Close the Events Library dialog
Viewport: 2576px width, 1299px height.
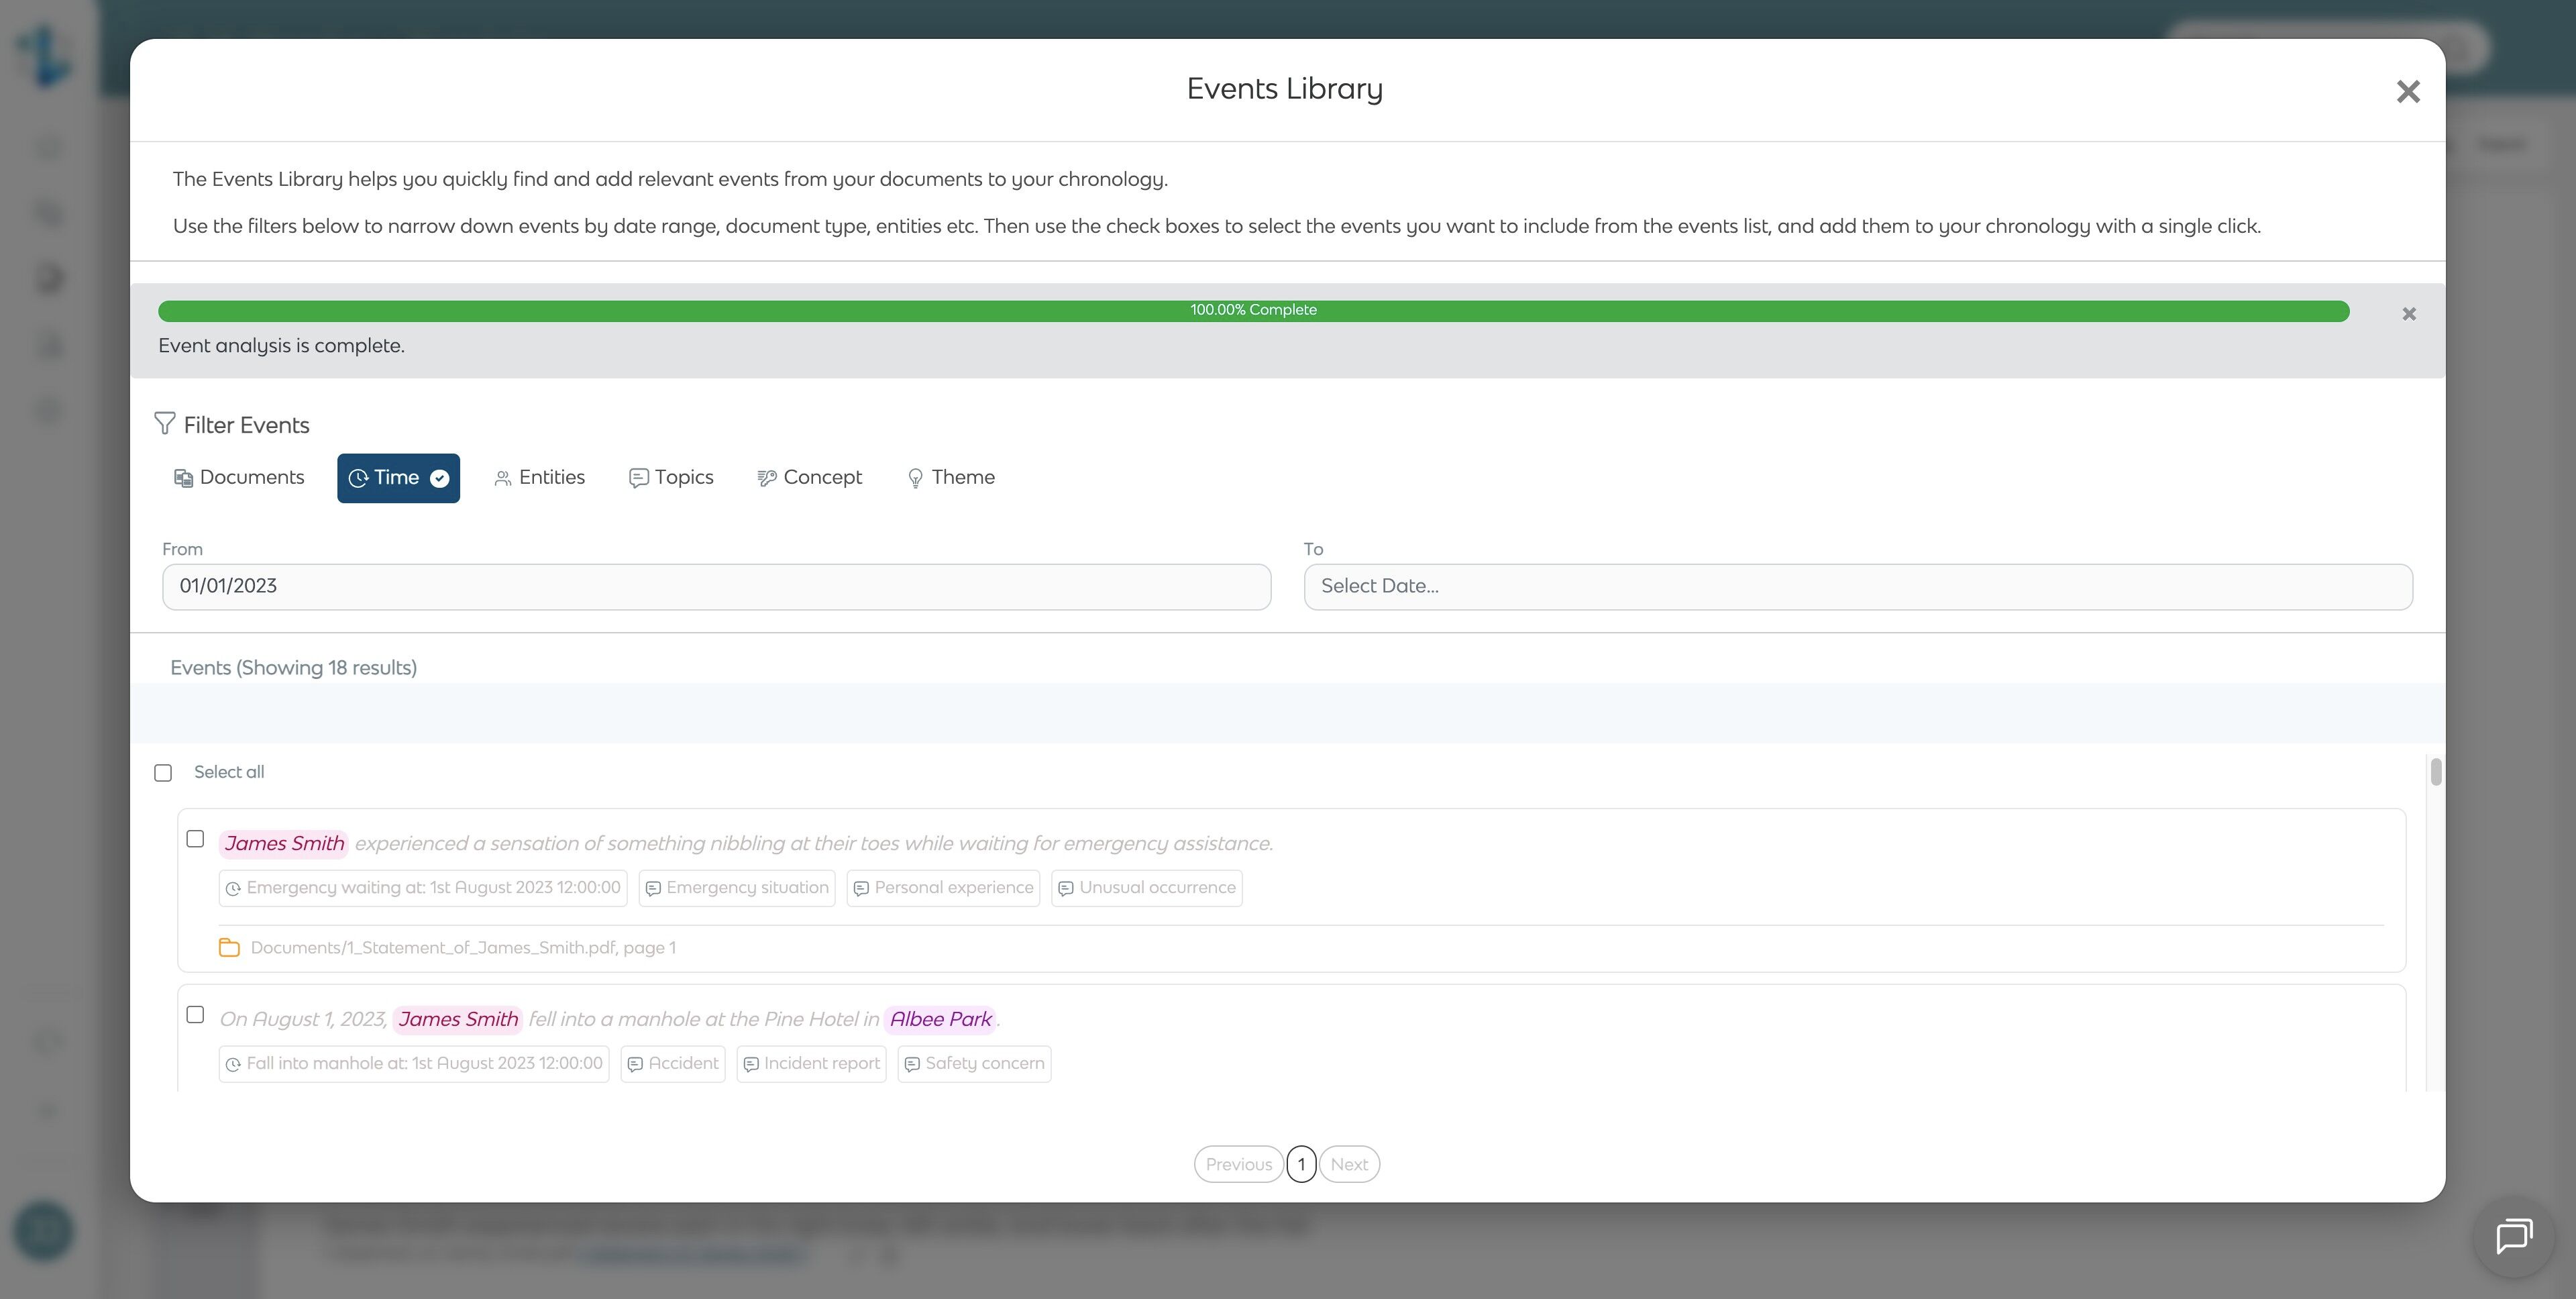[2407, 92]
